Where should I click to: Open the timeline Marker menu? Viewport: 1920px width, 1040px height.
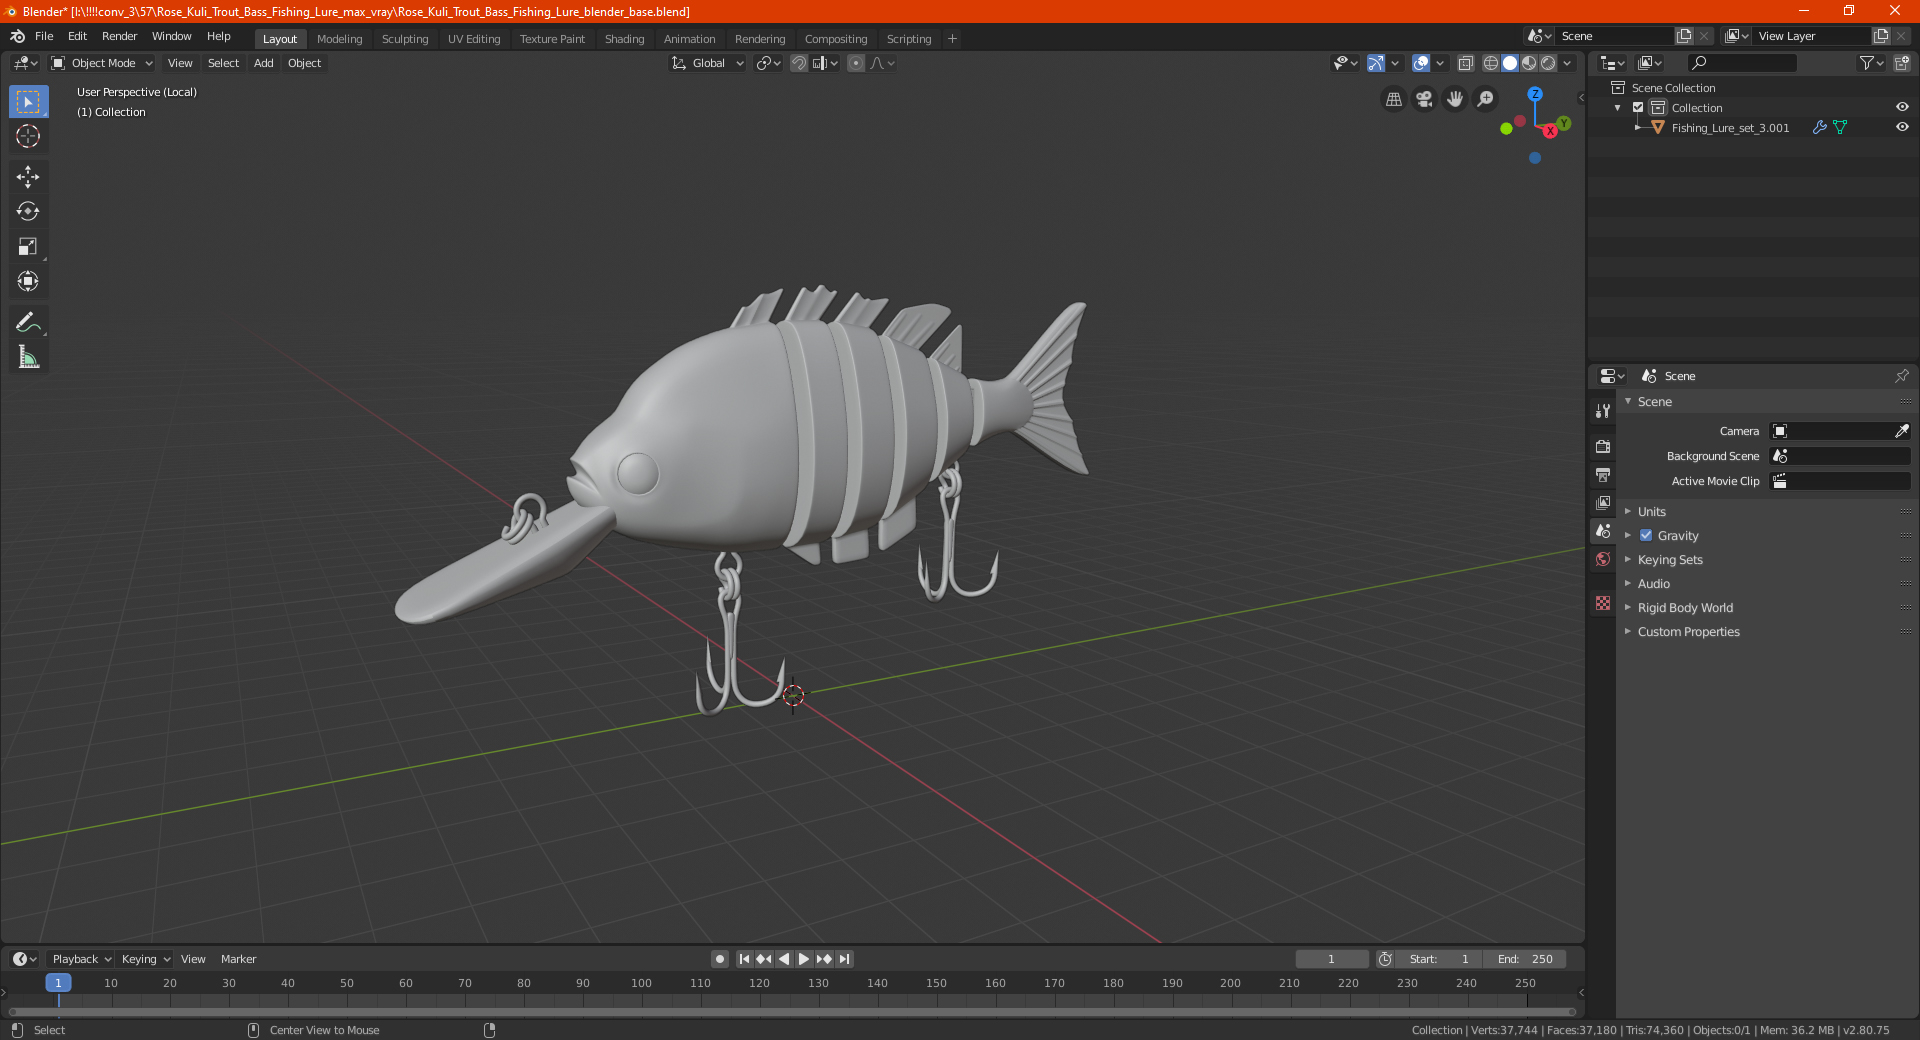pyautogui.click(x=238, y=959)
